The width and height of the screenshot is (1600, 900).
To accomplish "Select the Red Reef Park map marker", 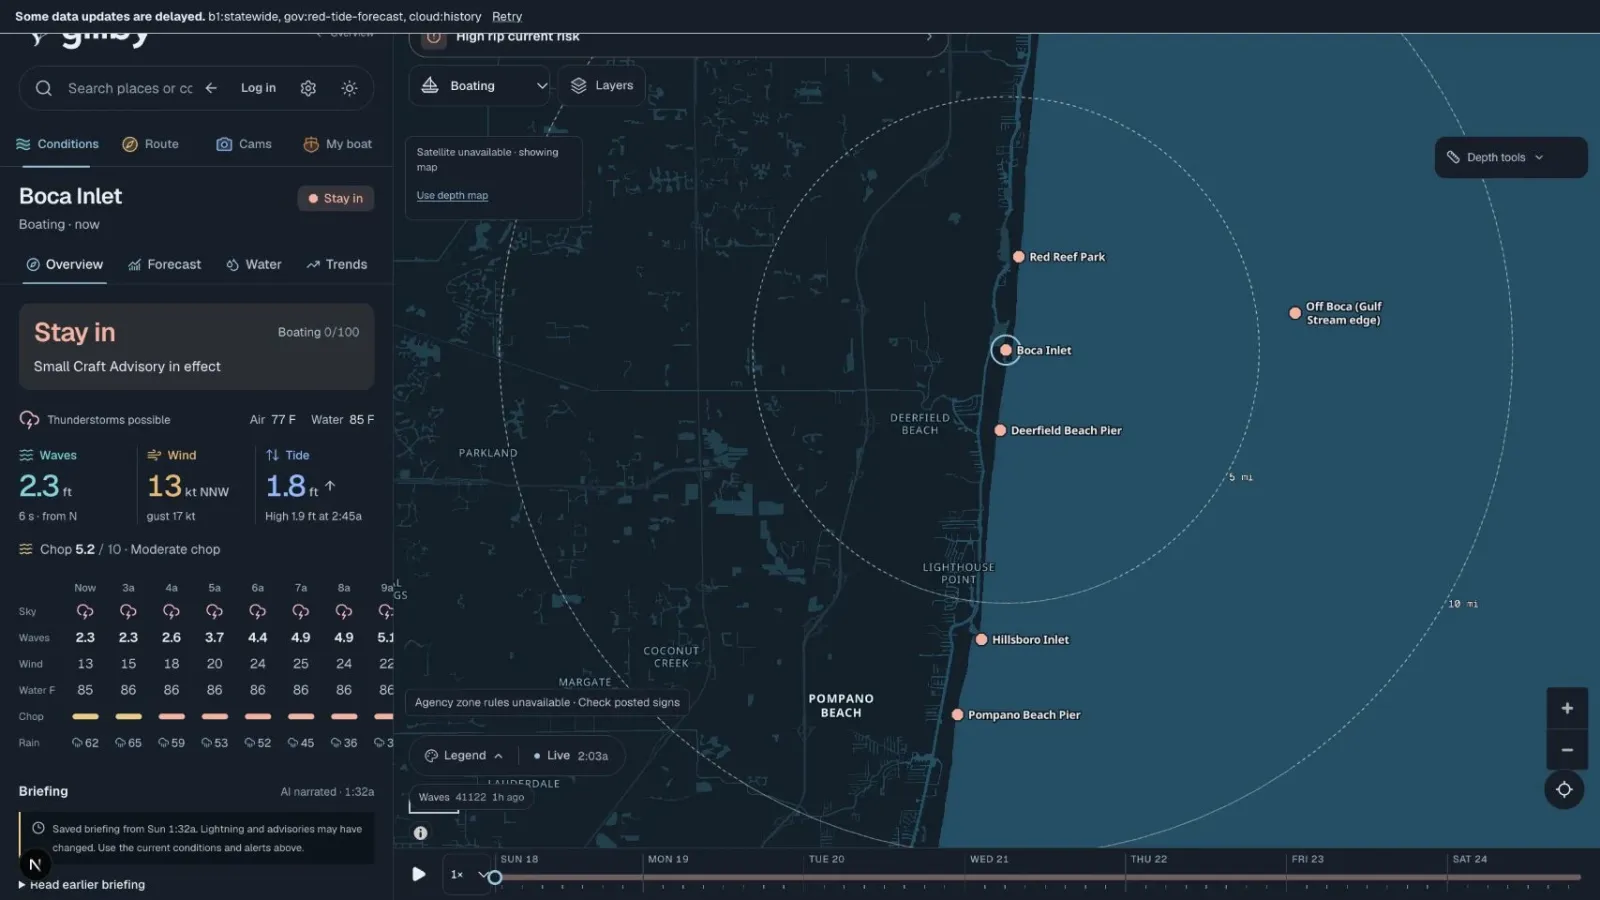I will click(x=1018, y=257).
